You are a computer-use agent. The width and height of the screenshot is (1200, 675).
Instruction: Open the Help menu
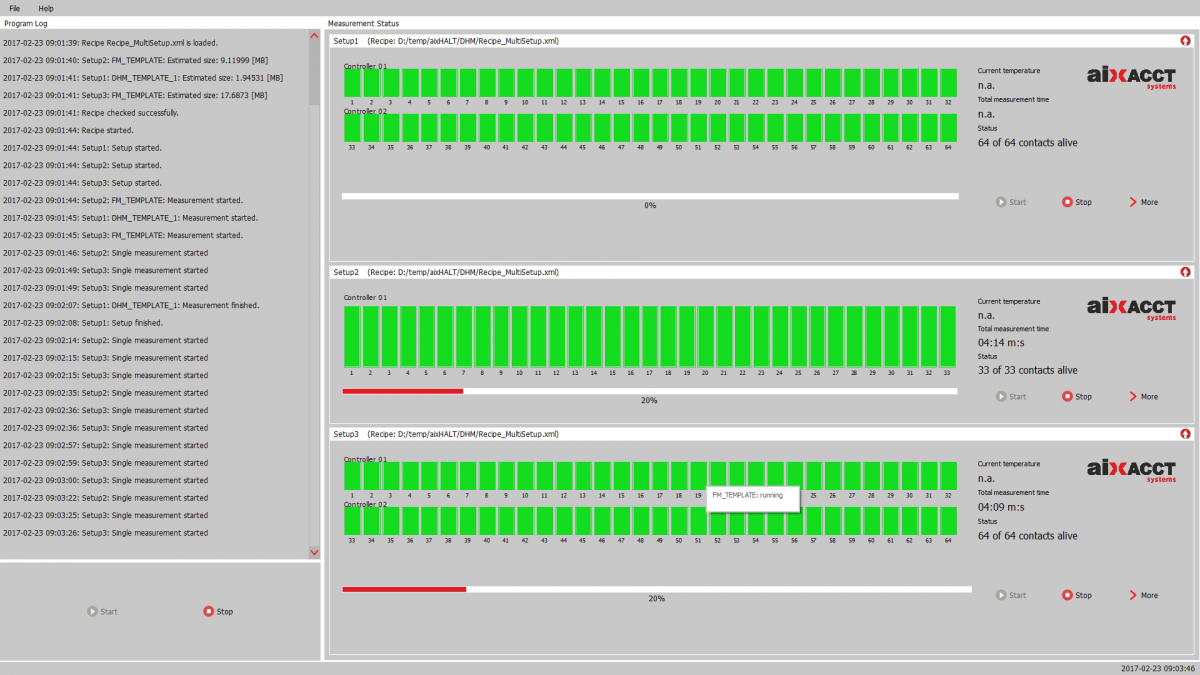tap(46, 8)
